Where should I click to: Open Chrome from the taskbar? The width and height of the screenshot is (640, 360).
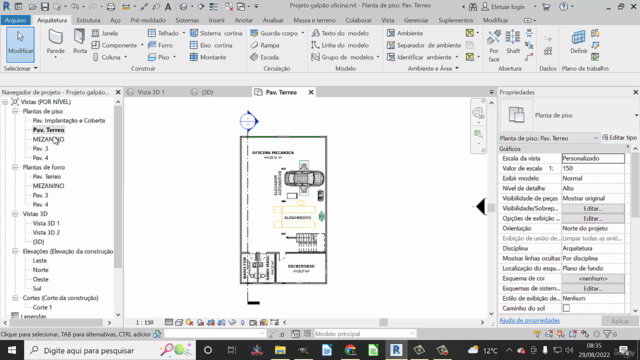point(350,350)
